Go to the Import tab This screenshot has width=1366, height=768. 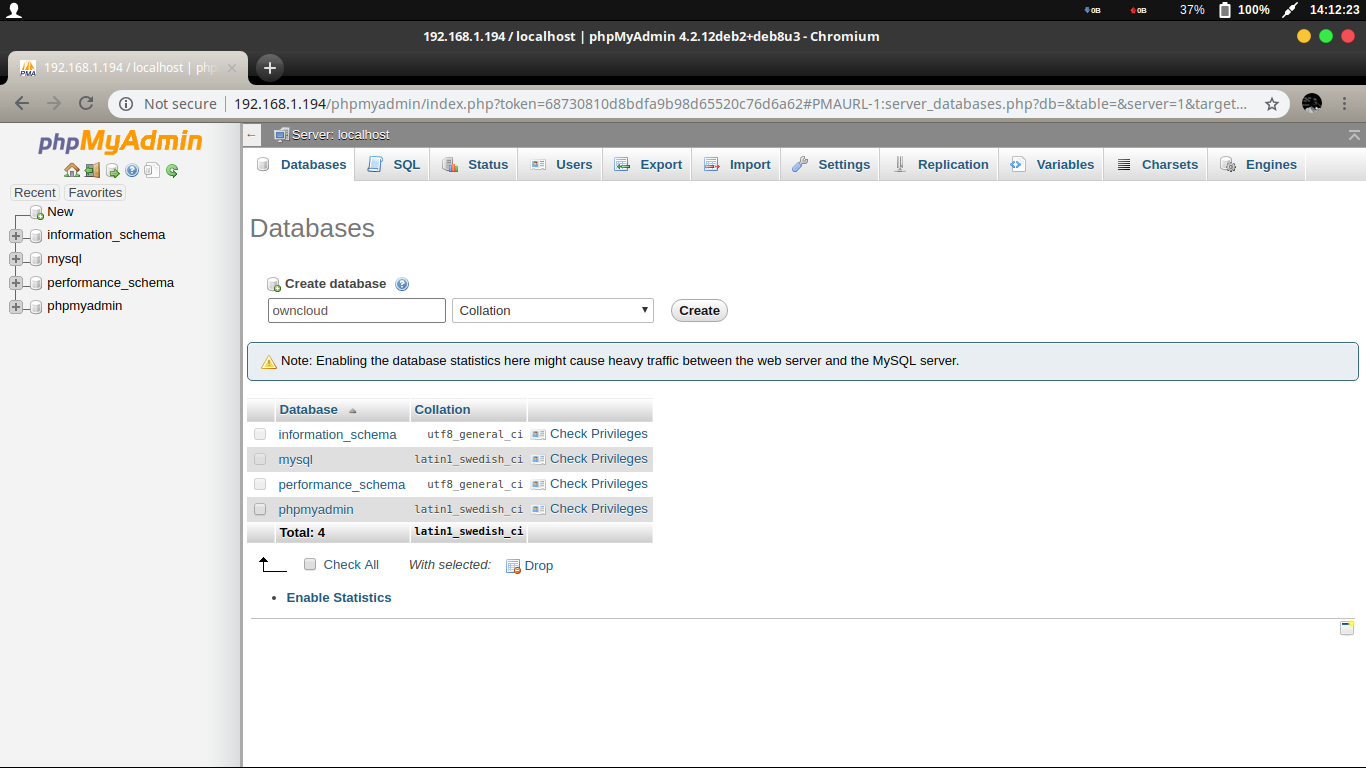(x=736, y=165)
